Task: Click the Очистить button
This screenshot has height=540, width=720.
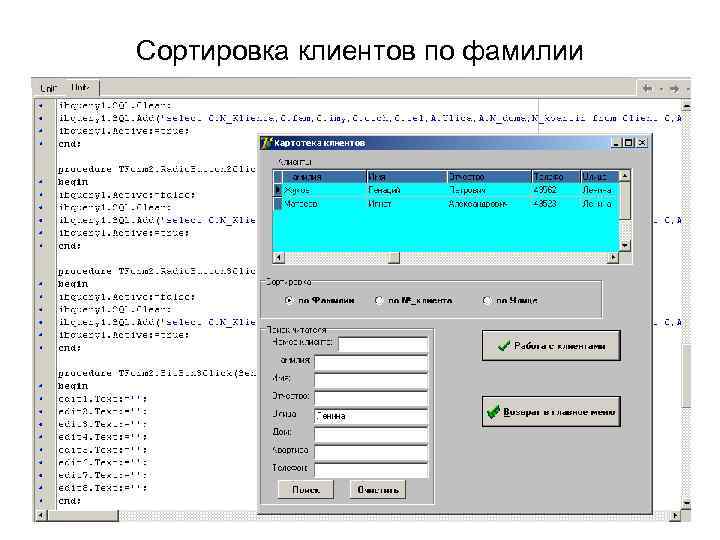Action: point(378,490)
